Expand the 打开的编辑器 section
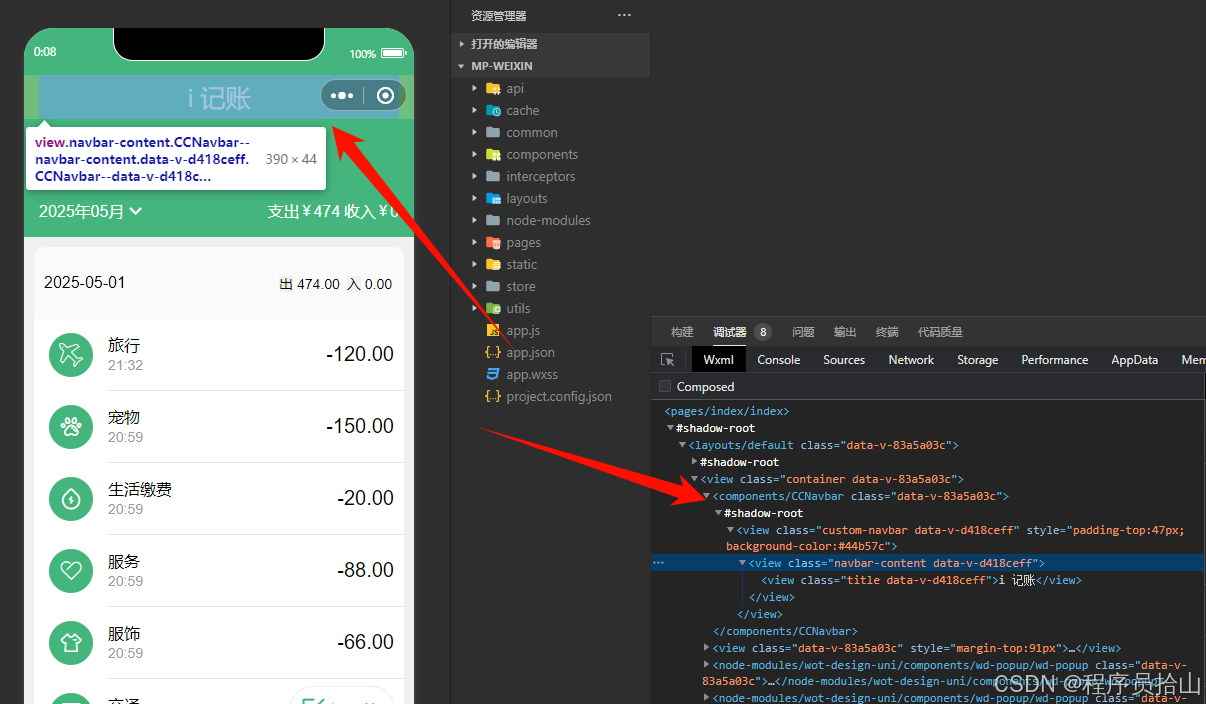Screen dimensions: 1206x704 (x=461, y=44)
